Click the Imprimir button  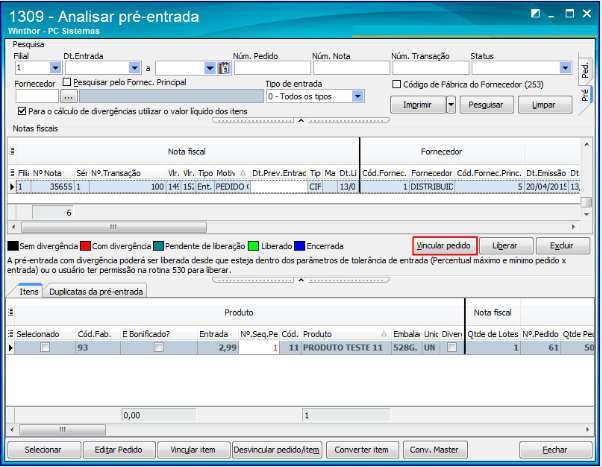pyautogui.click(x=418, y=105)
